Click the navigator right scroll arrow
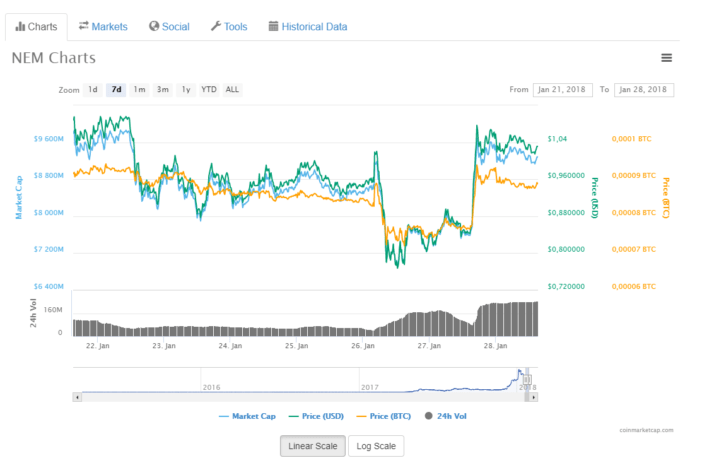The image size is (702, 475). (x=533, y=397)
